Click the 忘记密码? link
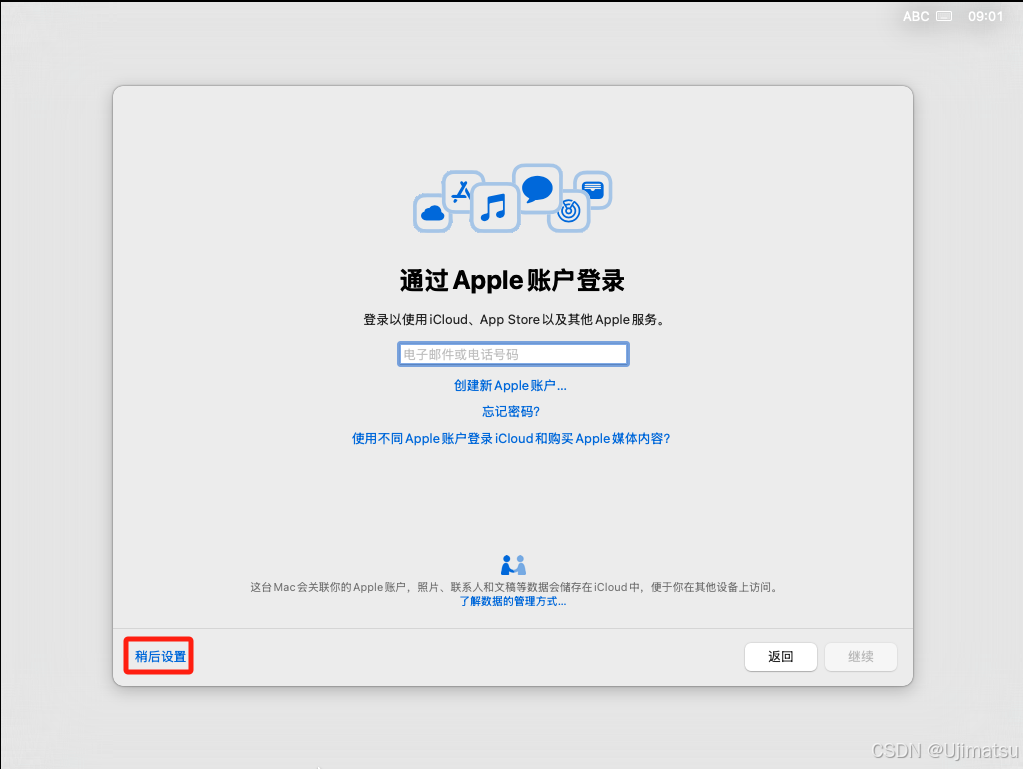Image resolution: width=1023 pixels, height=769 pixels. pyautogui.click(x=511, y=412)
